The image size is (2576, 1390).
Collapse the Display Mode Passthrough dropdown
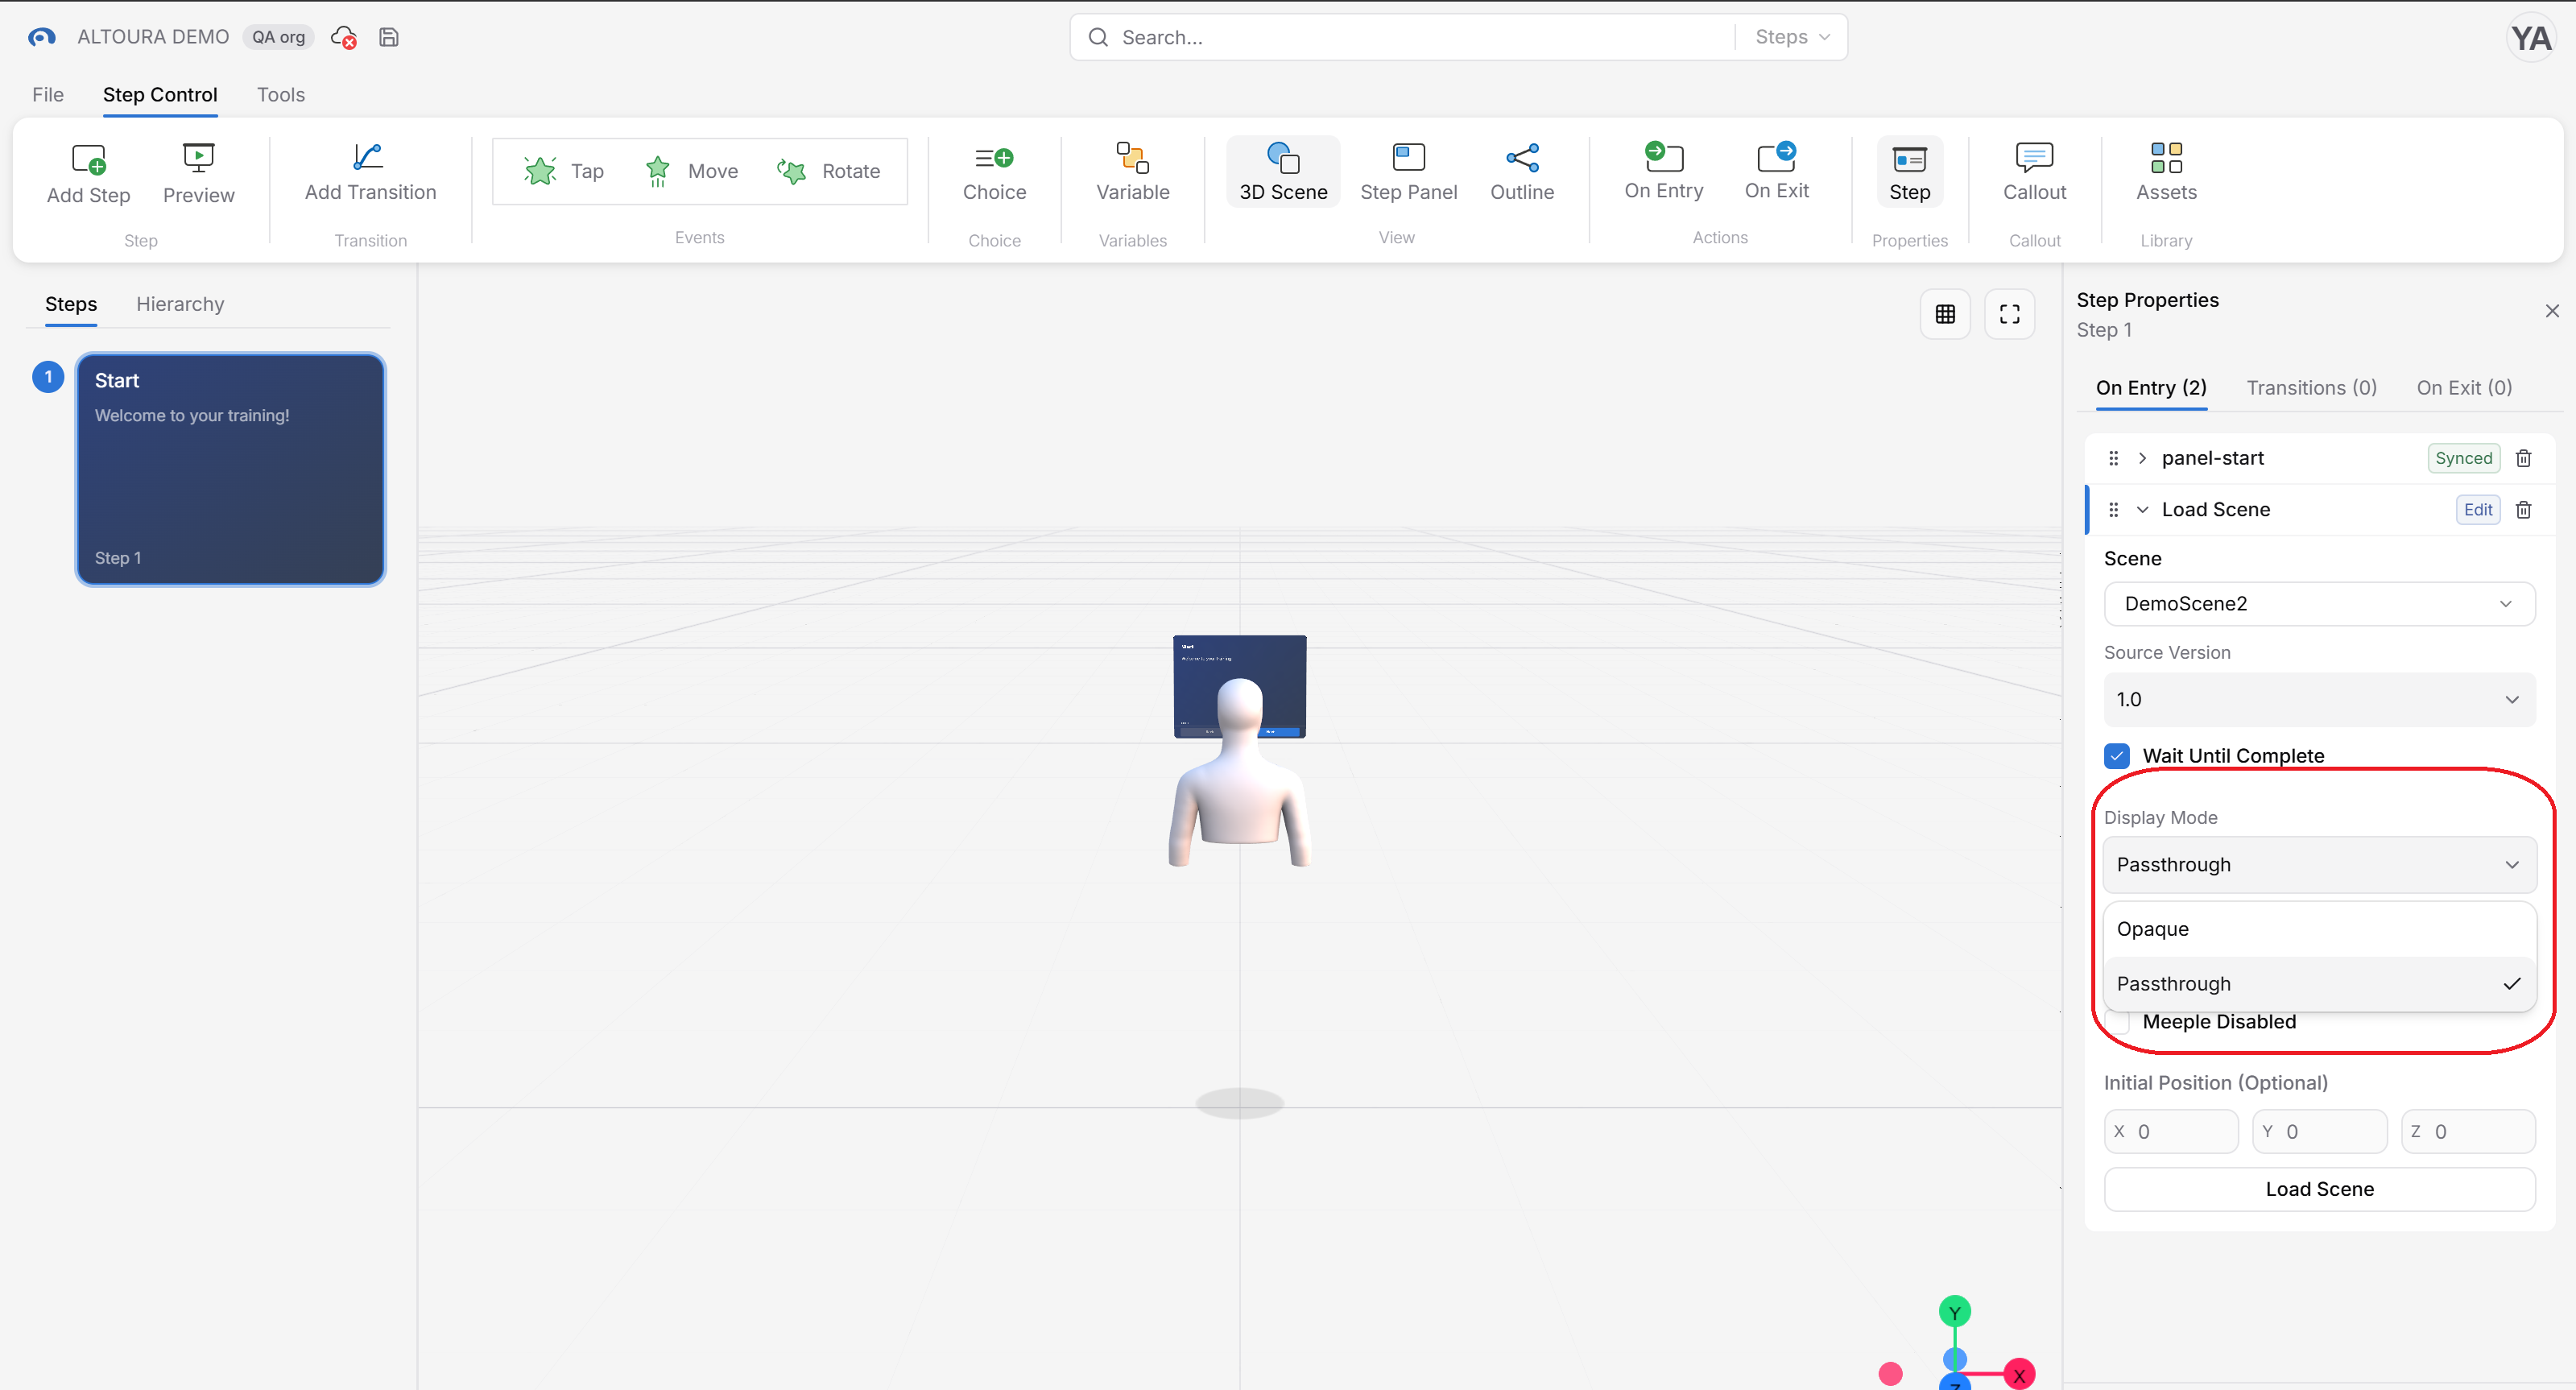pos(2319,865)
